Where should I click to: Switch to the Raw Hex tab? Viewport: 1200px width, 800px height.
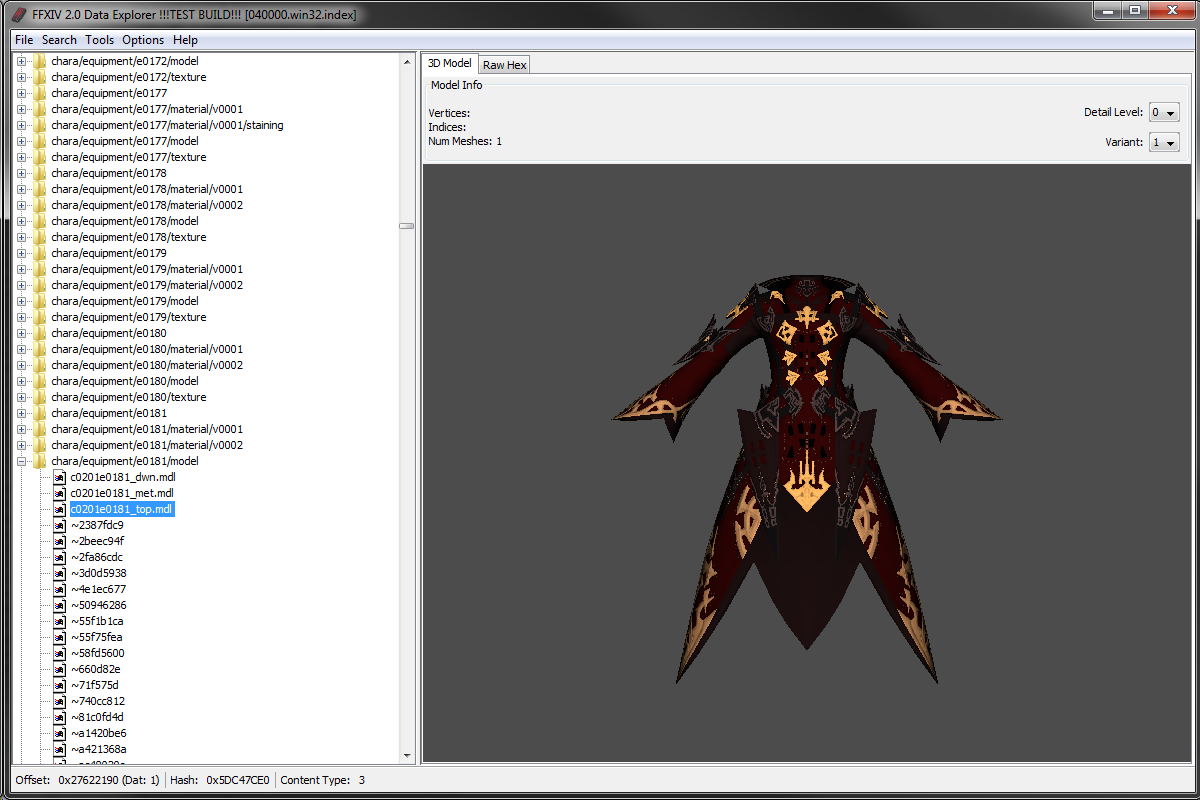(x=504, y=65)
